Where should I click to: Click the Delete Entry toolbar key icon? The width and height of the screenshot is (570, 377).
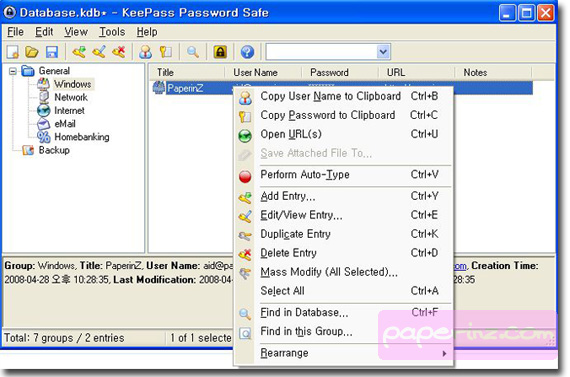[119, 52]
